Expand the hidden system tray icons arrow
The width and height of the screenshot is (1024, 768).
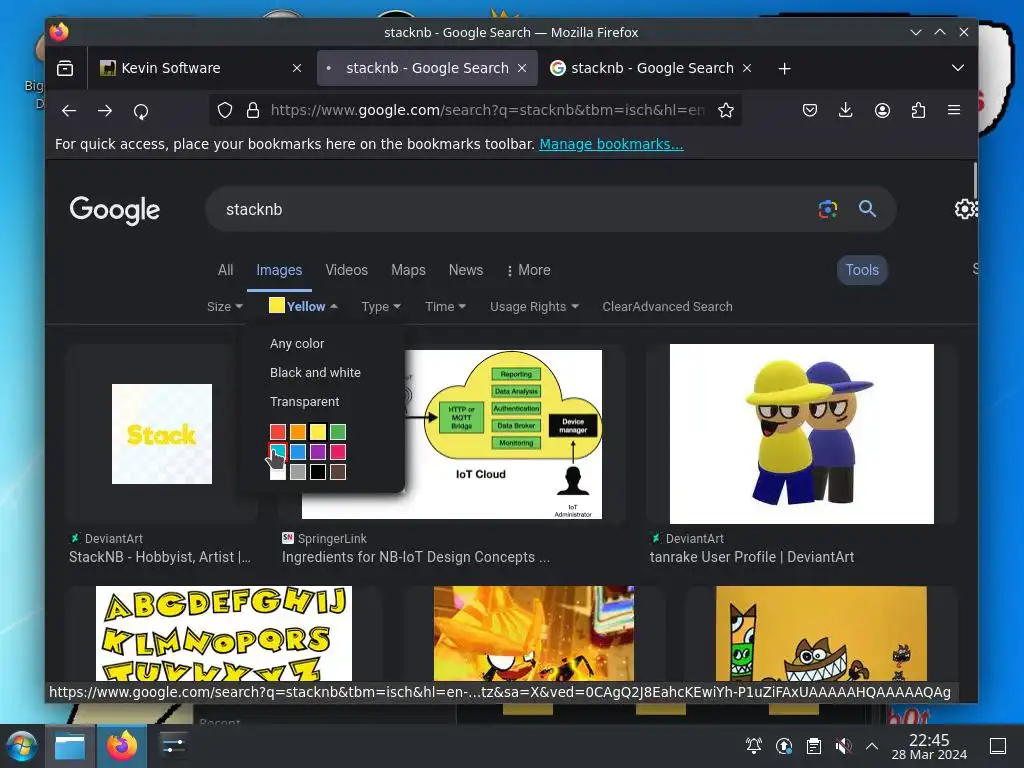pos(871,746)
